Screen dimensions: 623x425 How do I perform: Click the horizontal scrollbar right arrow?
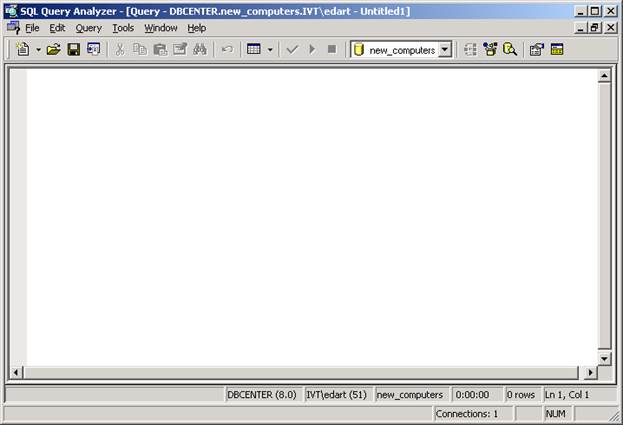pyautogui.click(x=590, y=373)
